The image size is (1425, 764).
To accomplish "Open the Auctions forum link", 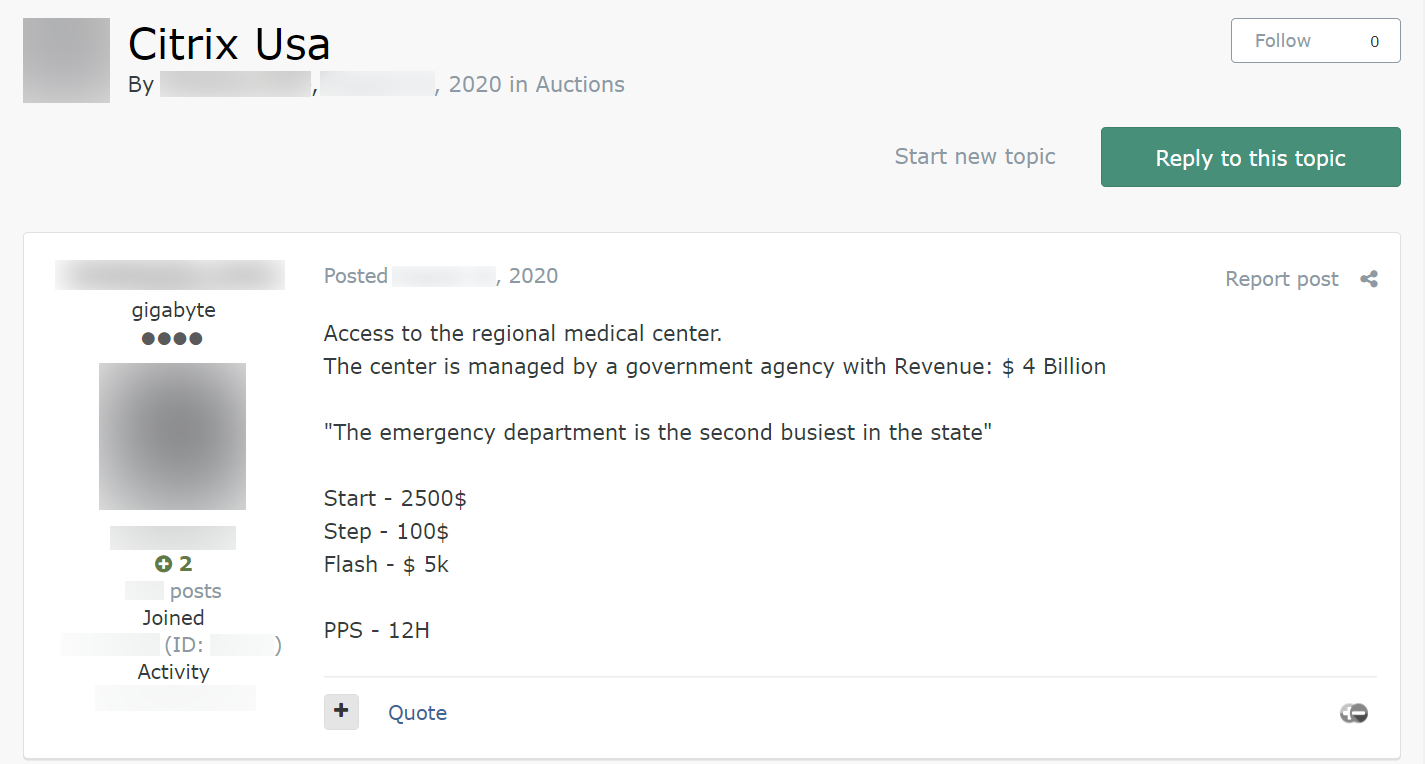I will [580, 85].
